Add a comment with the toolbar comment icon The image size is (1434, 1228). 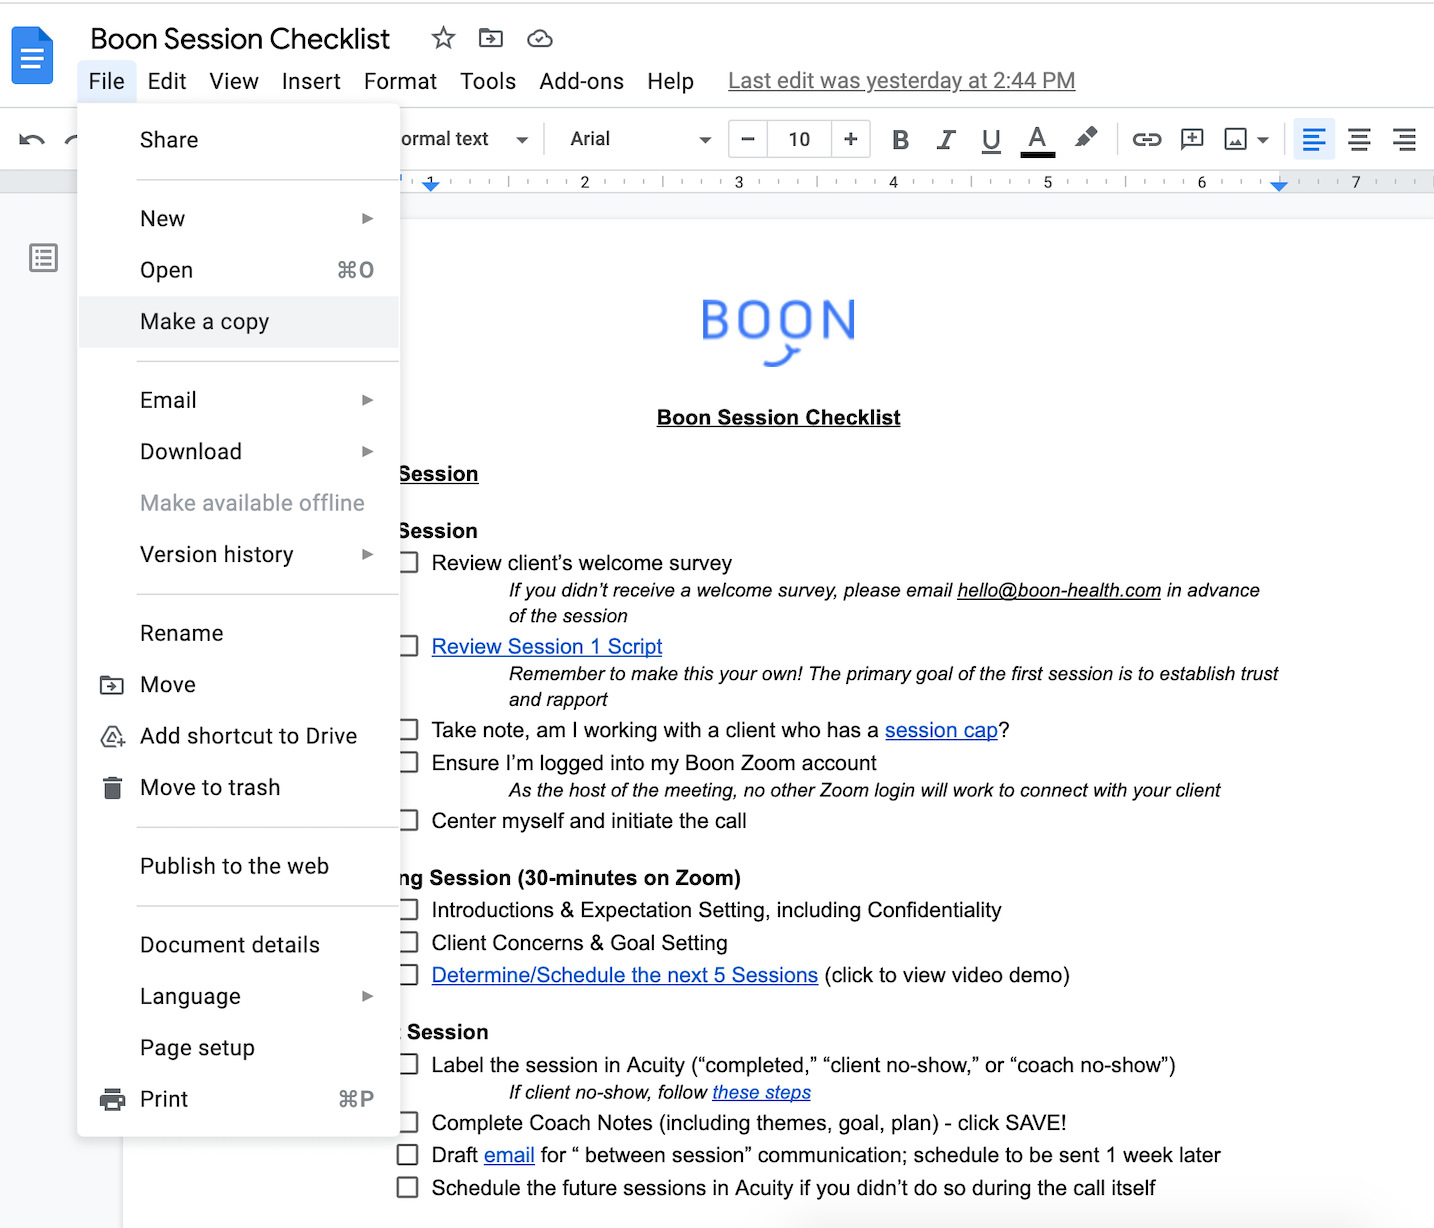pyautogui.click(x=1192, y=140)
